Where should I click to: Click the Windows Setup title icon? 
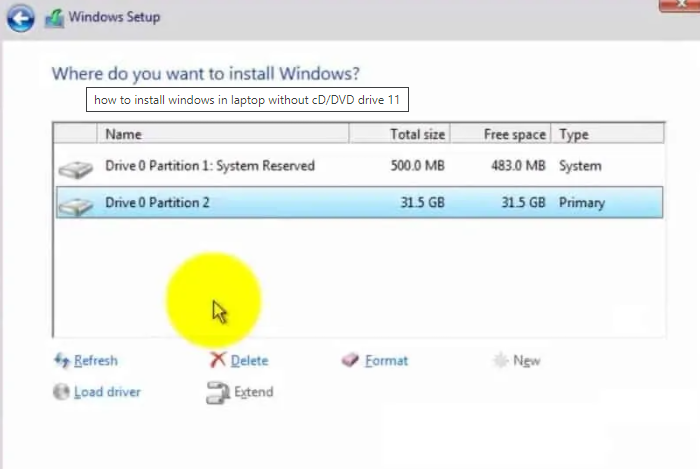(x=54, y=18)
